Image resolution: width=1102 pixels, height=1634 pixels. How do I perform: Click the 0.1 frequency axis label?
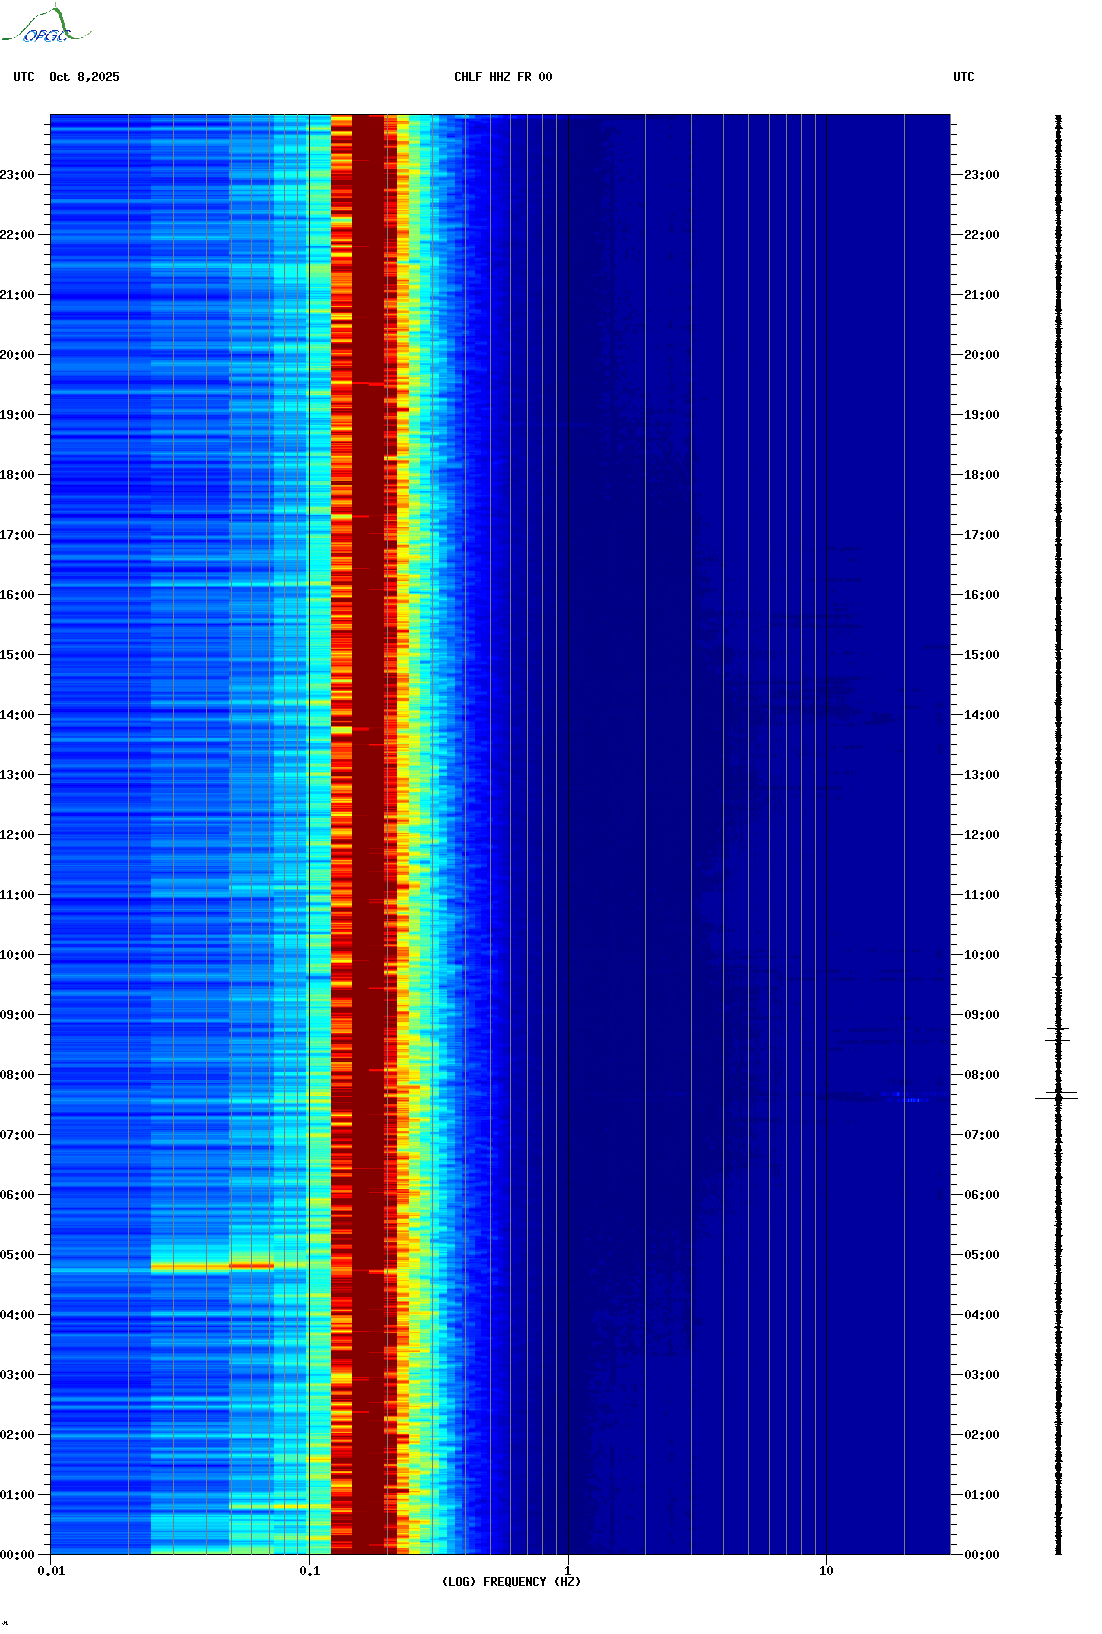point(309,1571)
